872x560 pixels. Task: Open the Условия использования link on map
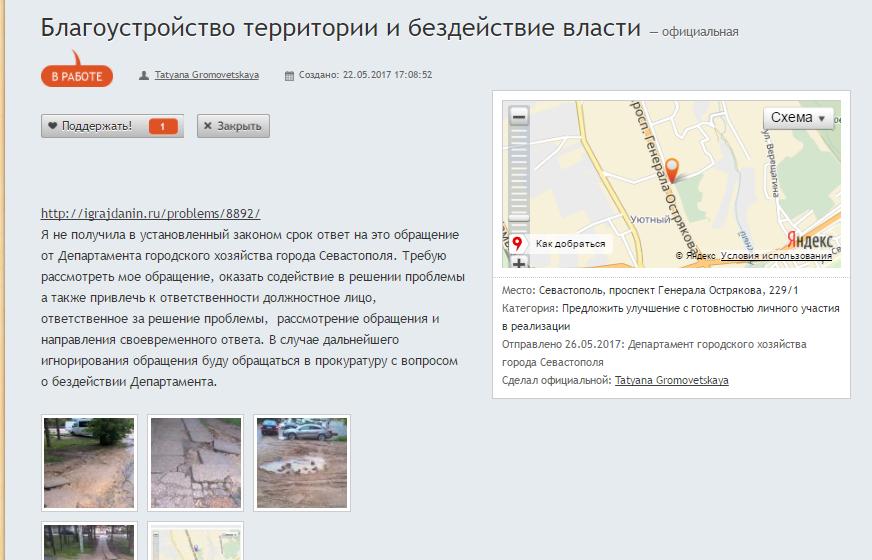point(776,256)
